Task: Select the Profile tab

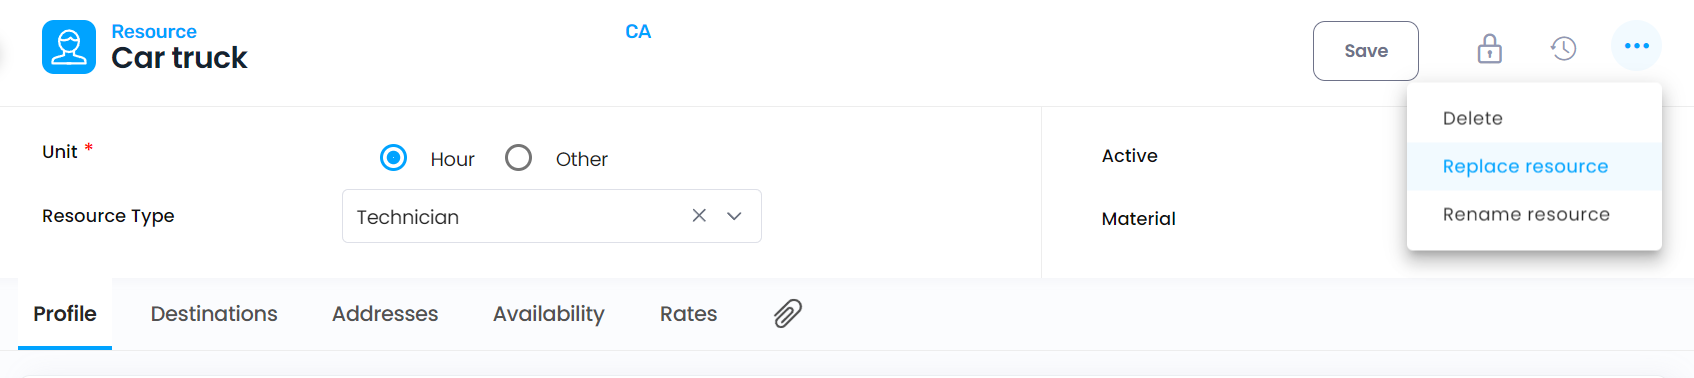Action: (65, 314)
